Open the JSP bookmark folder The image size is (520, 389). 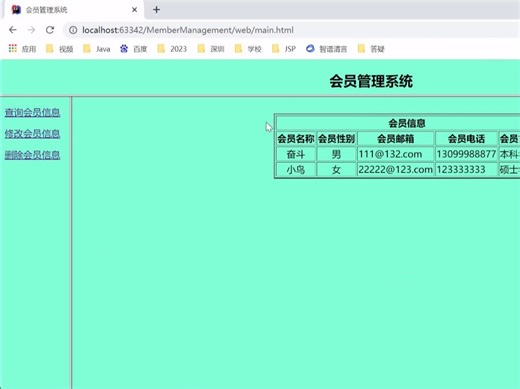pos(284,49)
